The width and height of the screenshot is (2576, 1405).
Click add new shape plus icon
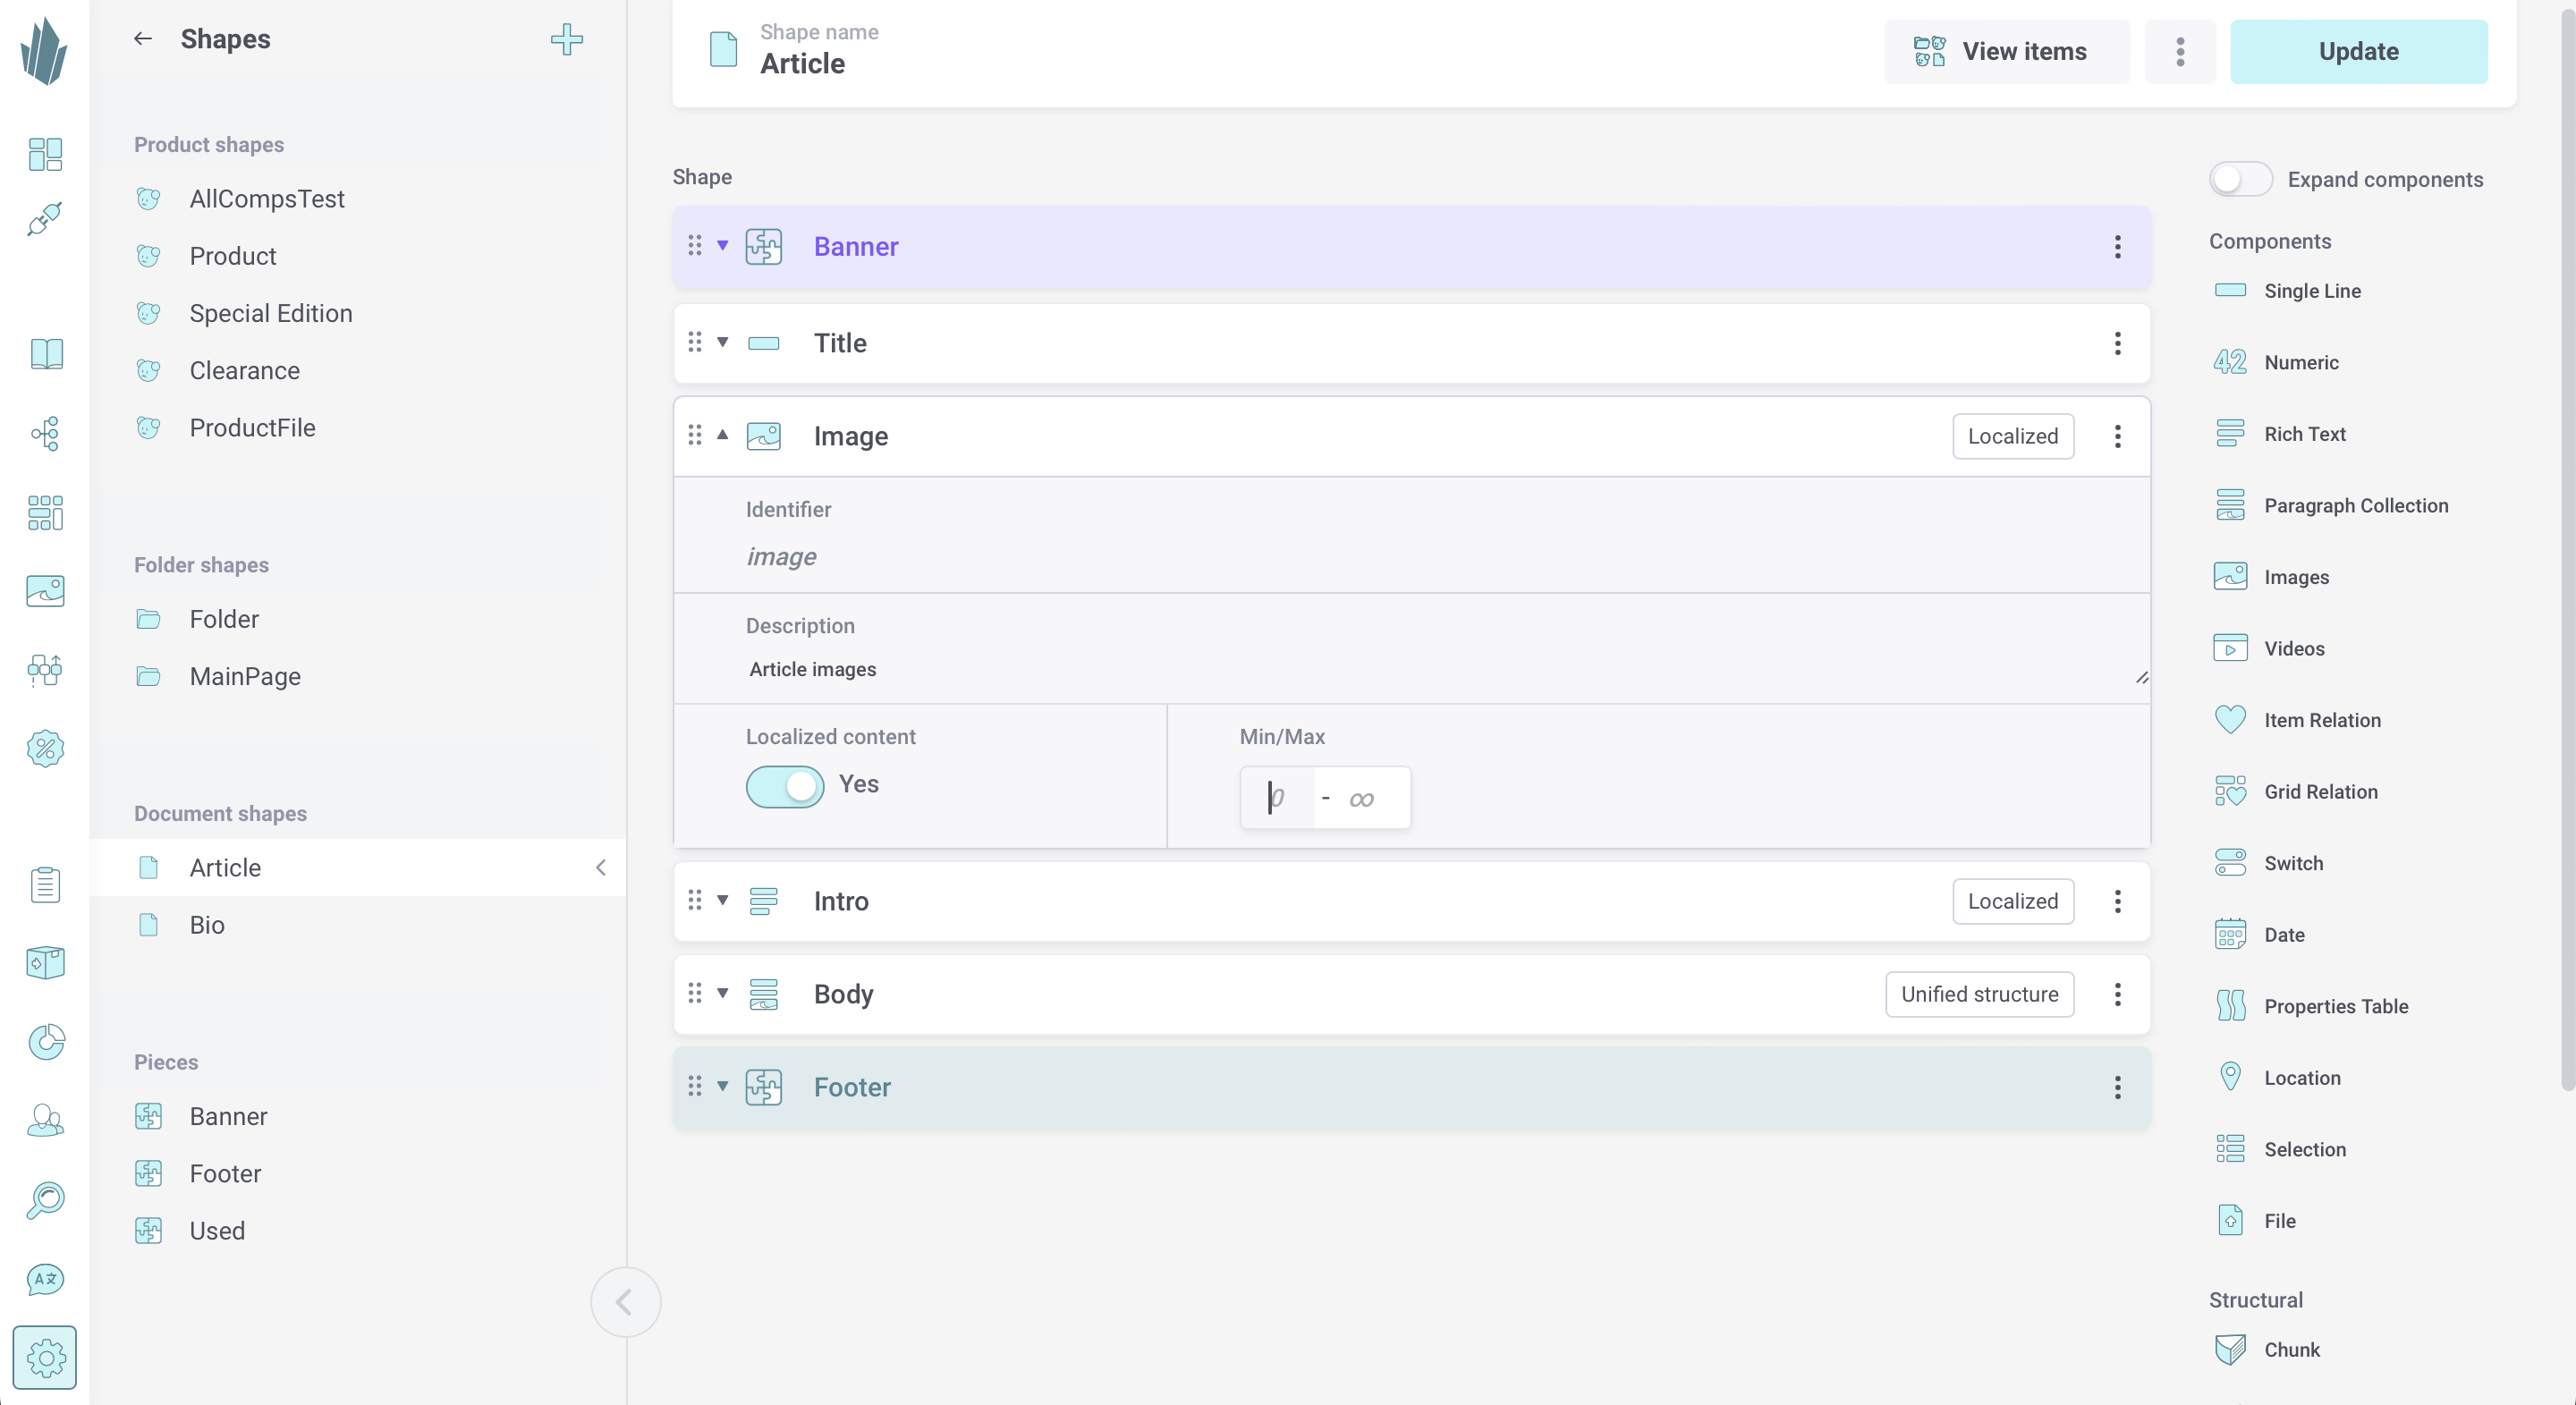tap(567, 39)
